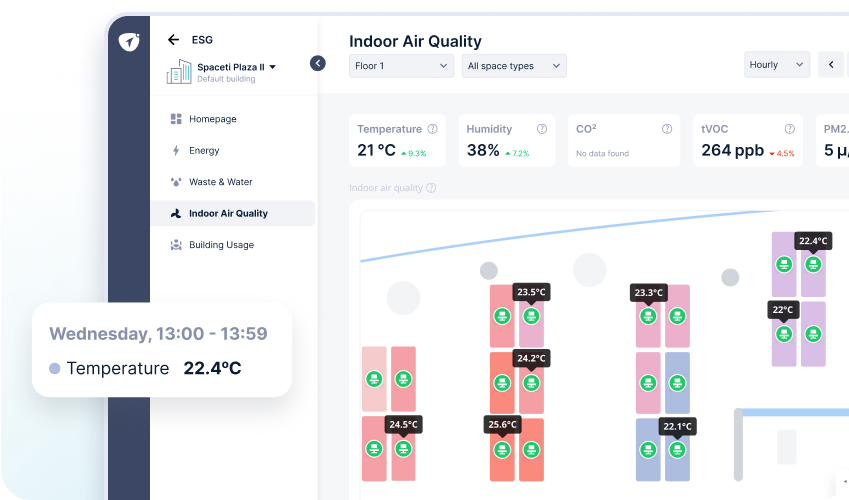Click the Spaceti shield logo icon

point(128,42)
